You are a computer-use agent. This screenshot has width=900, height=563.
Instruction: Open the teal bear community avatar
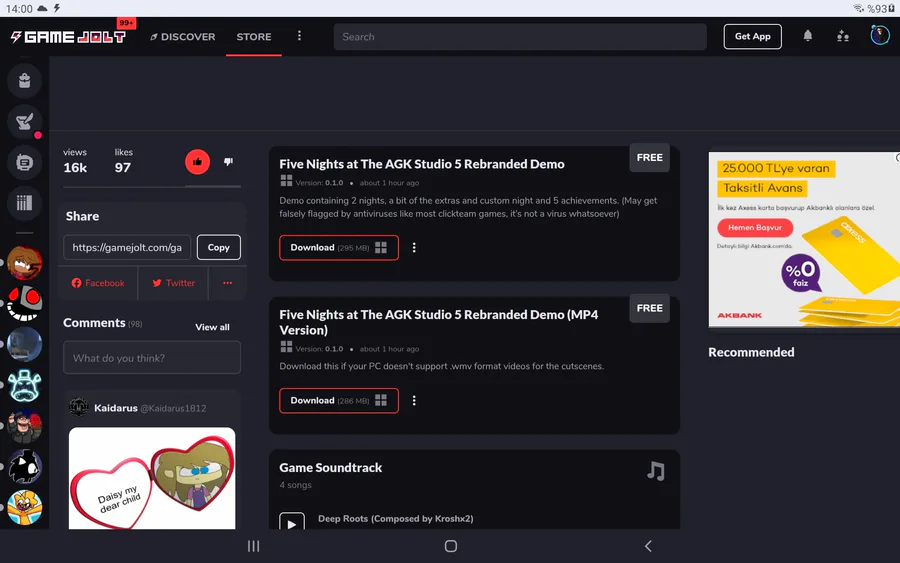coord(24,385)
